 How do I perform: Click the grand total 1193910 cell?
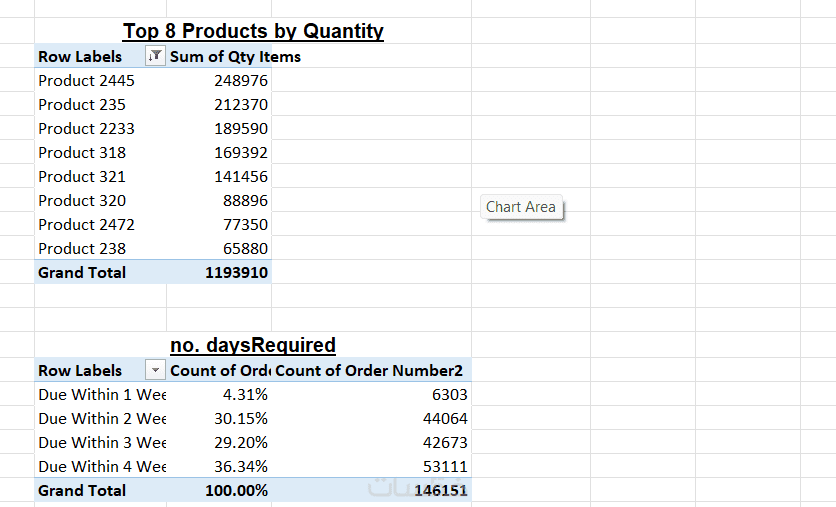click(x=236, y=272)
